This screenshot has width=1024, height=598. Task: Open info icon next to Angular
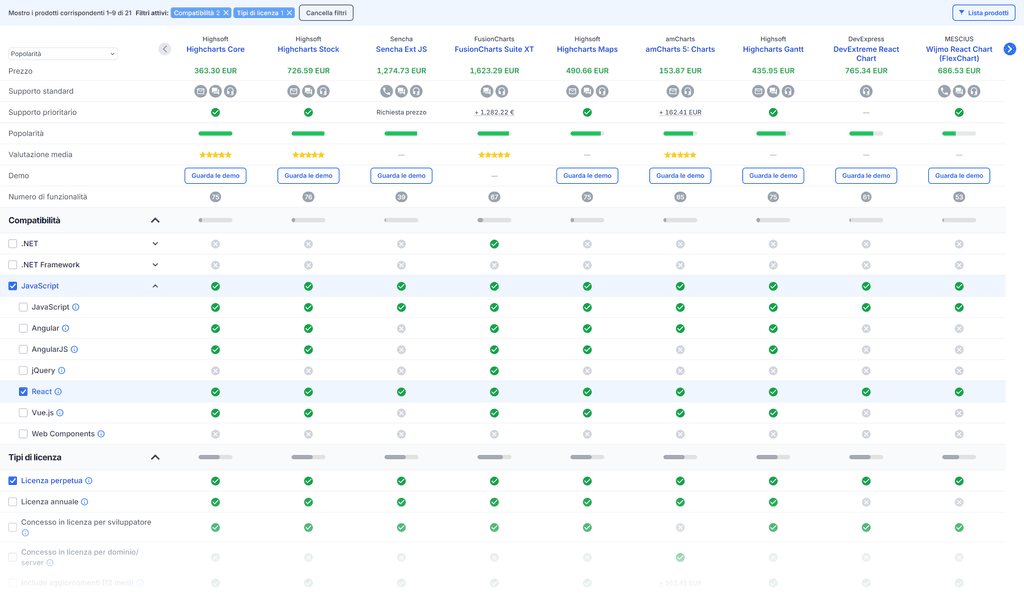[x=65, y=328]
